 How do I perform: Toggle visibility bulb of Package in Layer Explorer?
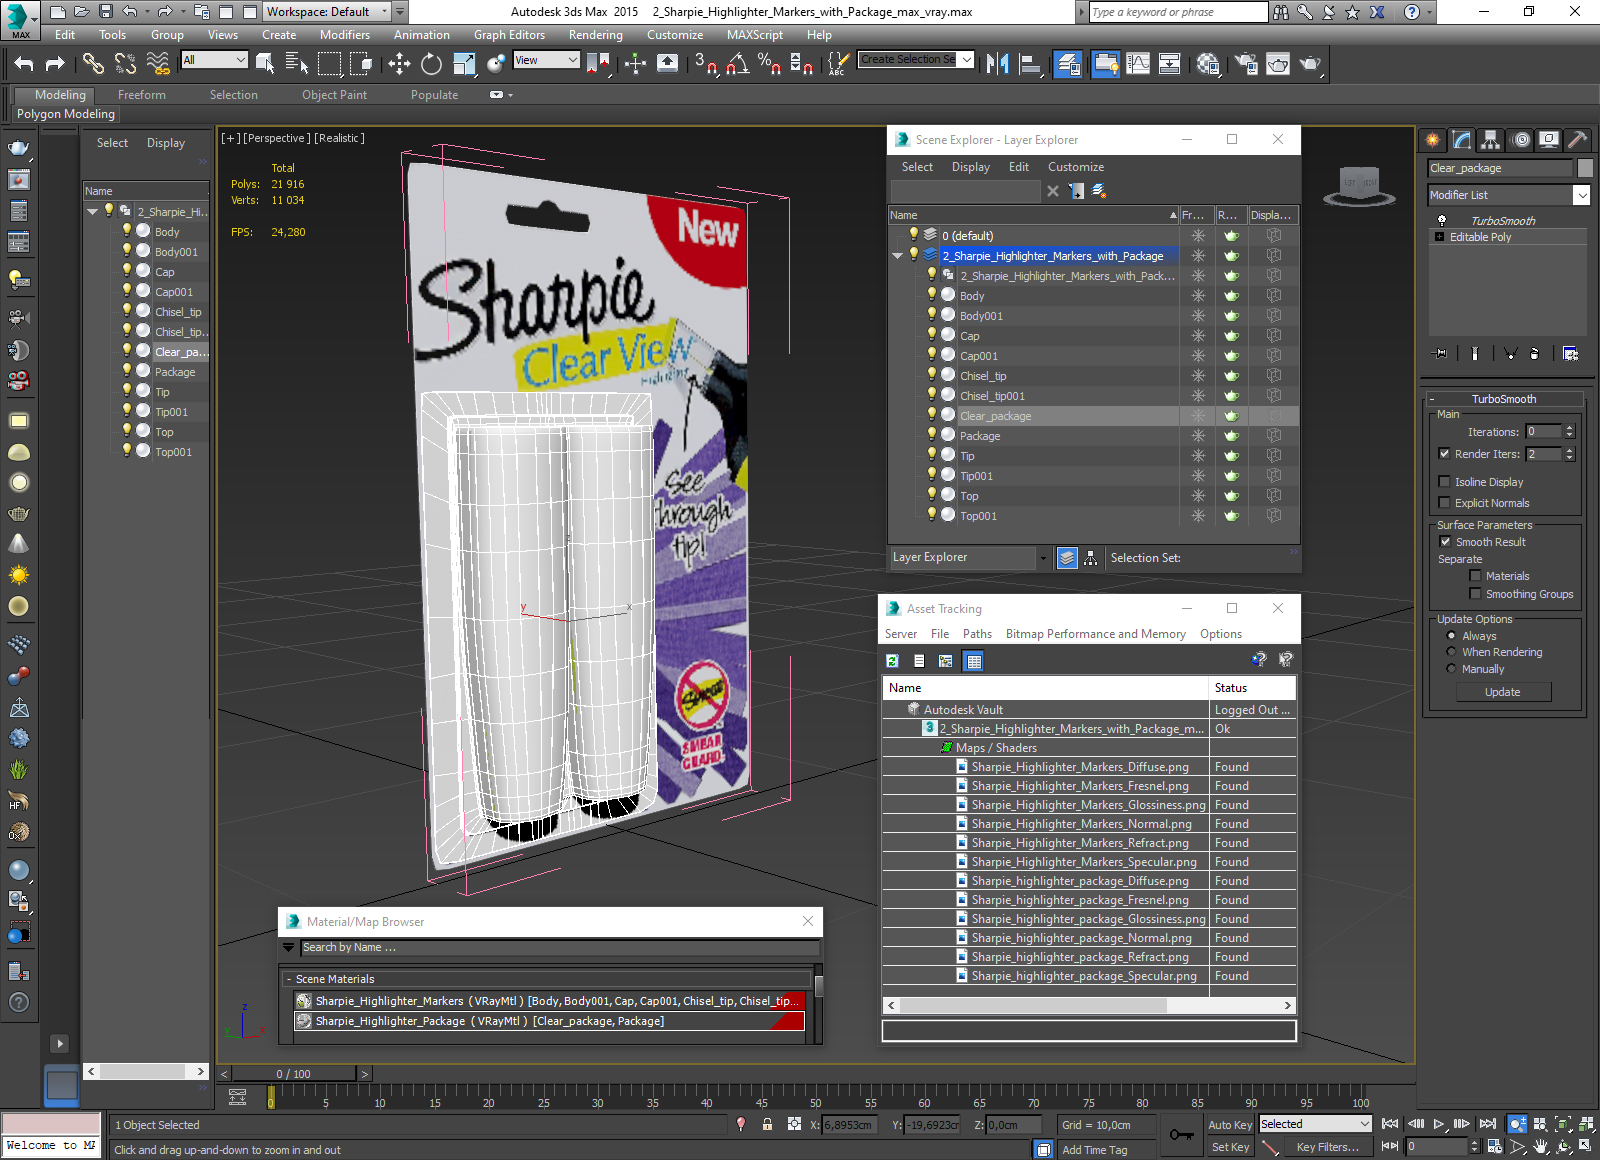pos(932,435)
